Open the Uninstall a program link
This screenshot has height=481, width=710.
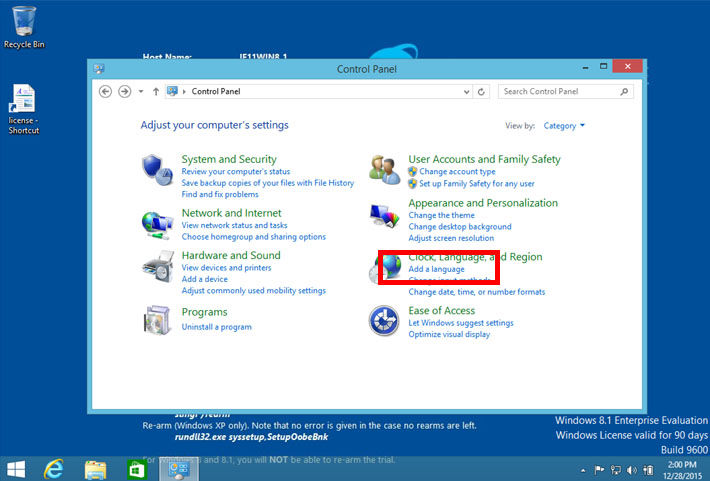click(x=216, y=327)
